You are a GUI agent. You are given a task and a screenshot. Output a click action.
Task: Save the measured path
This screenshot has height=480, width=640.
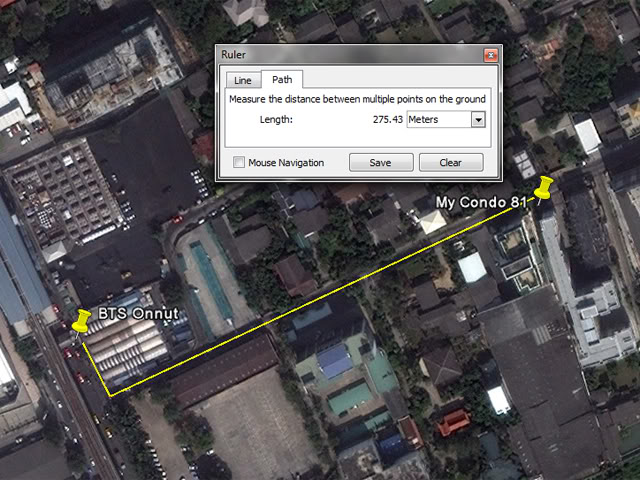[x=381, y=162]
